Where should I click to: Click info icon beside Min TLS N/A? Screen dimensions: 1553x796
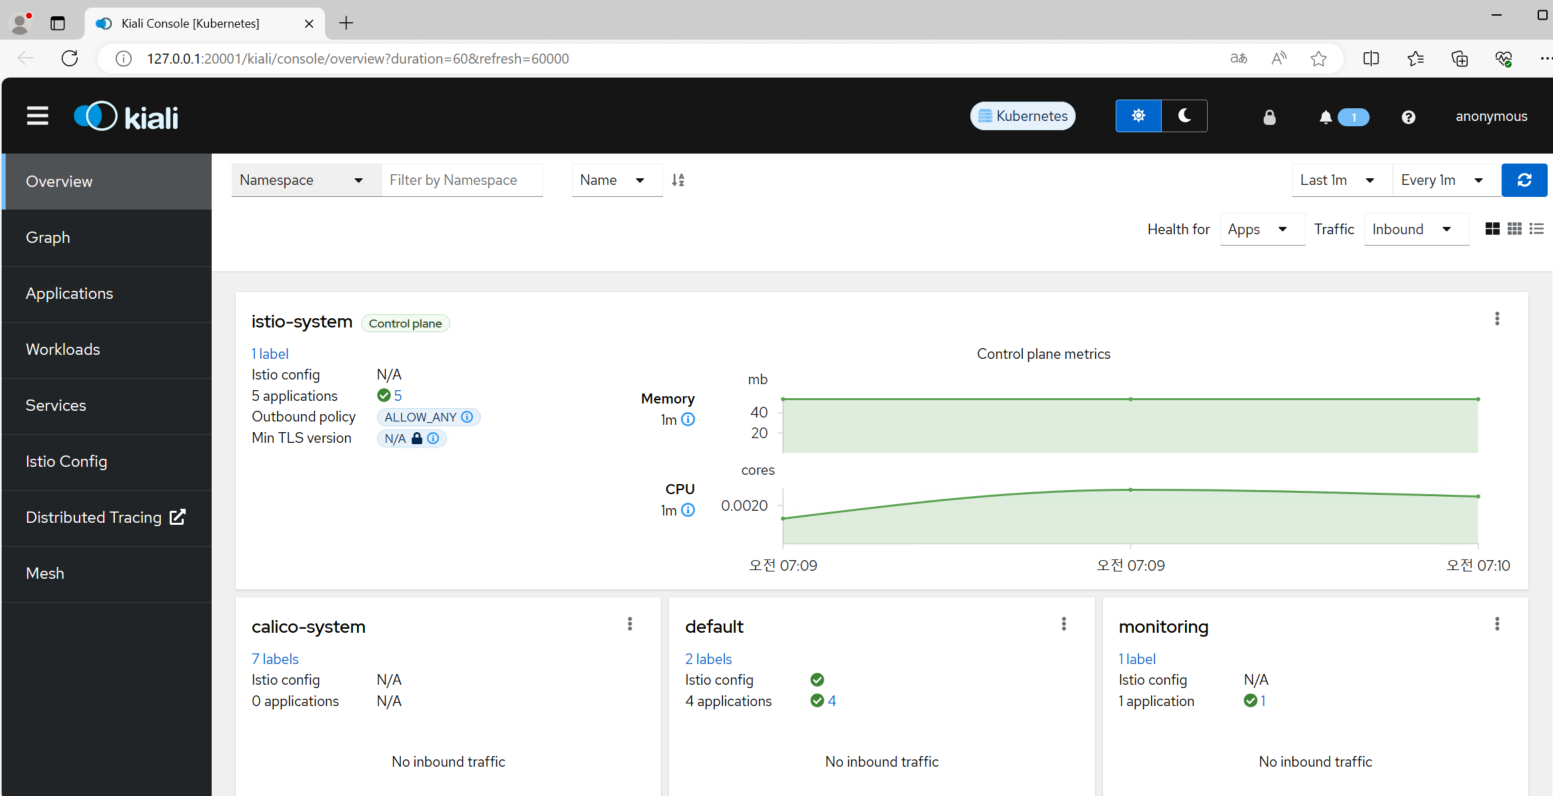[x=433, y=438]
